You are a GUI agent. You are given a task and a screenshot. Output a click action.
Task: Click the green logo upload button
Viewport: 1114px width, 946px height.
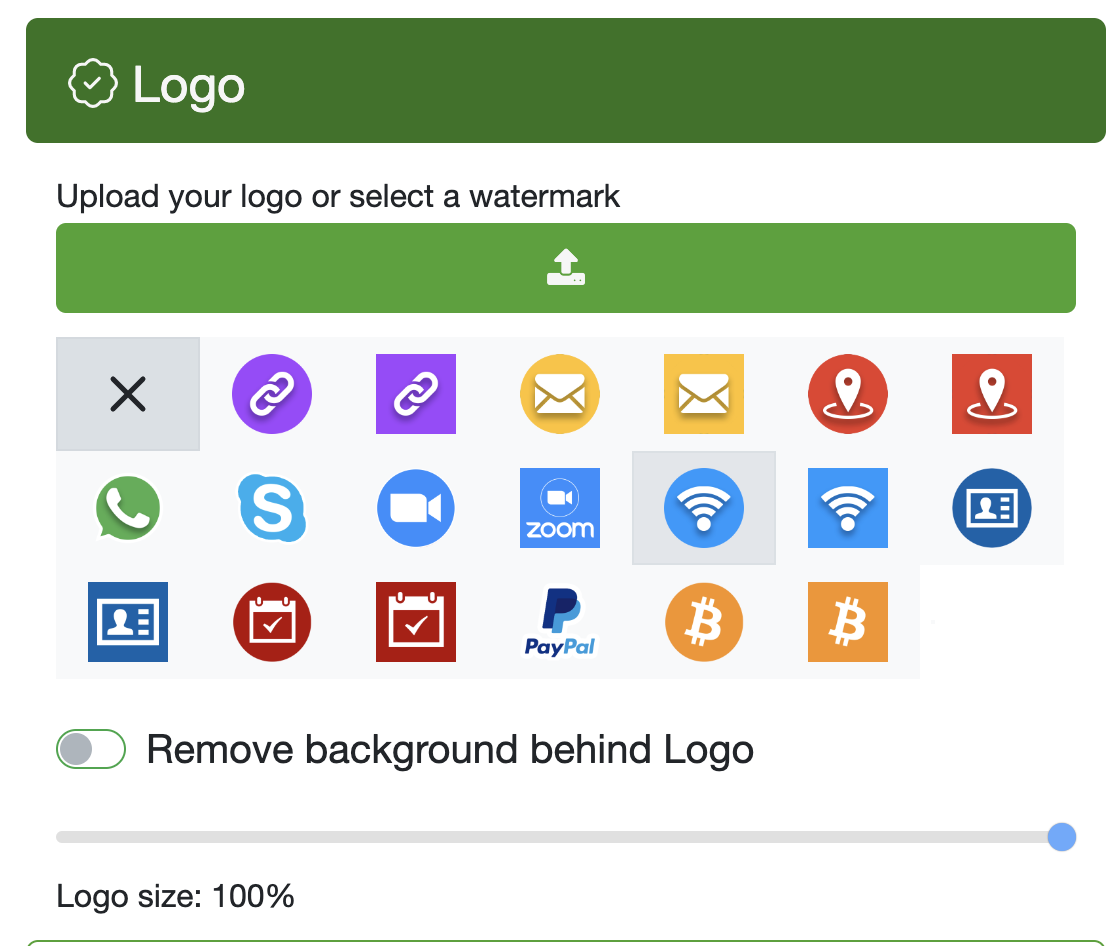[x=565, y=268]
